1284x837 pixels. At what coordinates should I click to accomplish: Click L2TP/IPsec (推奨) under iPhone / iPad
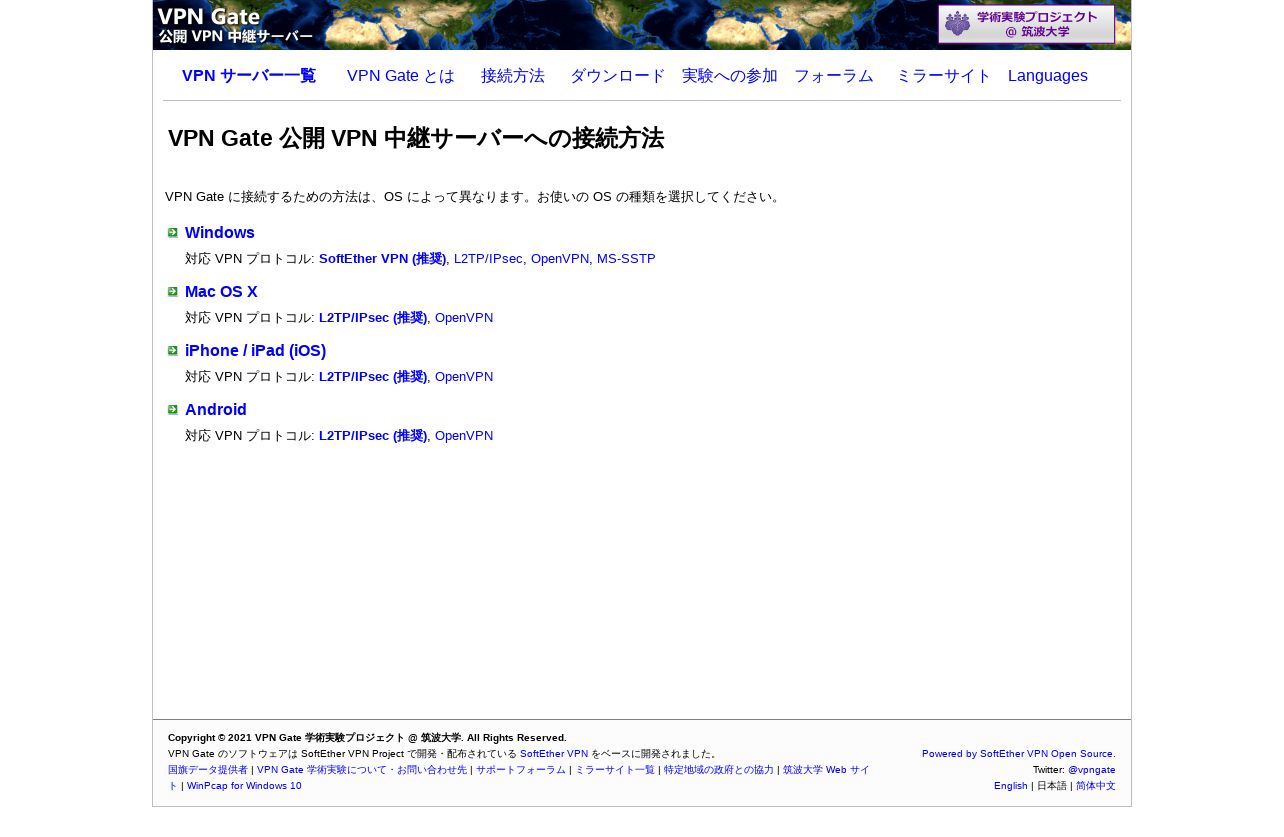tap(373, 377)
